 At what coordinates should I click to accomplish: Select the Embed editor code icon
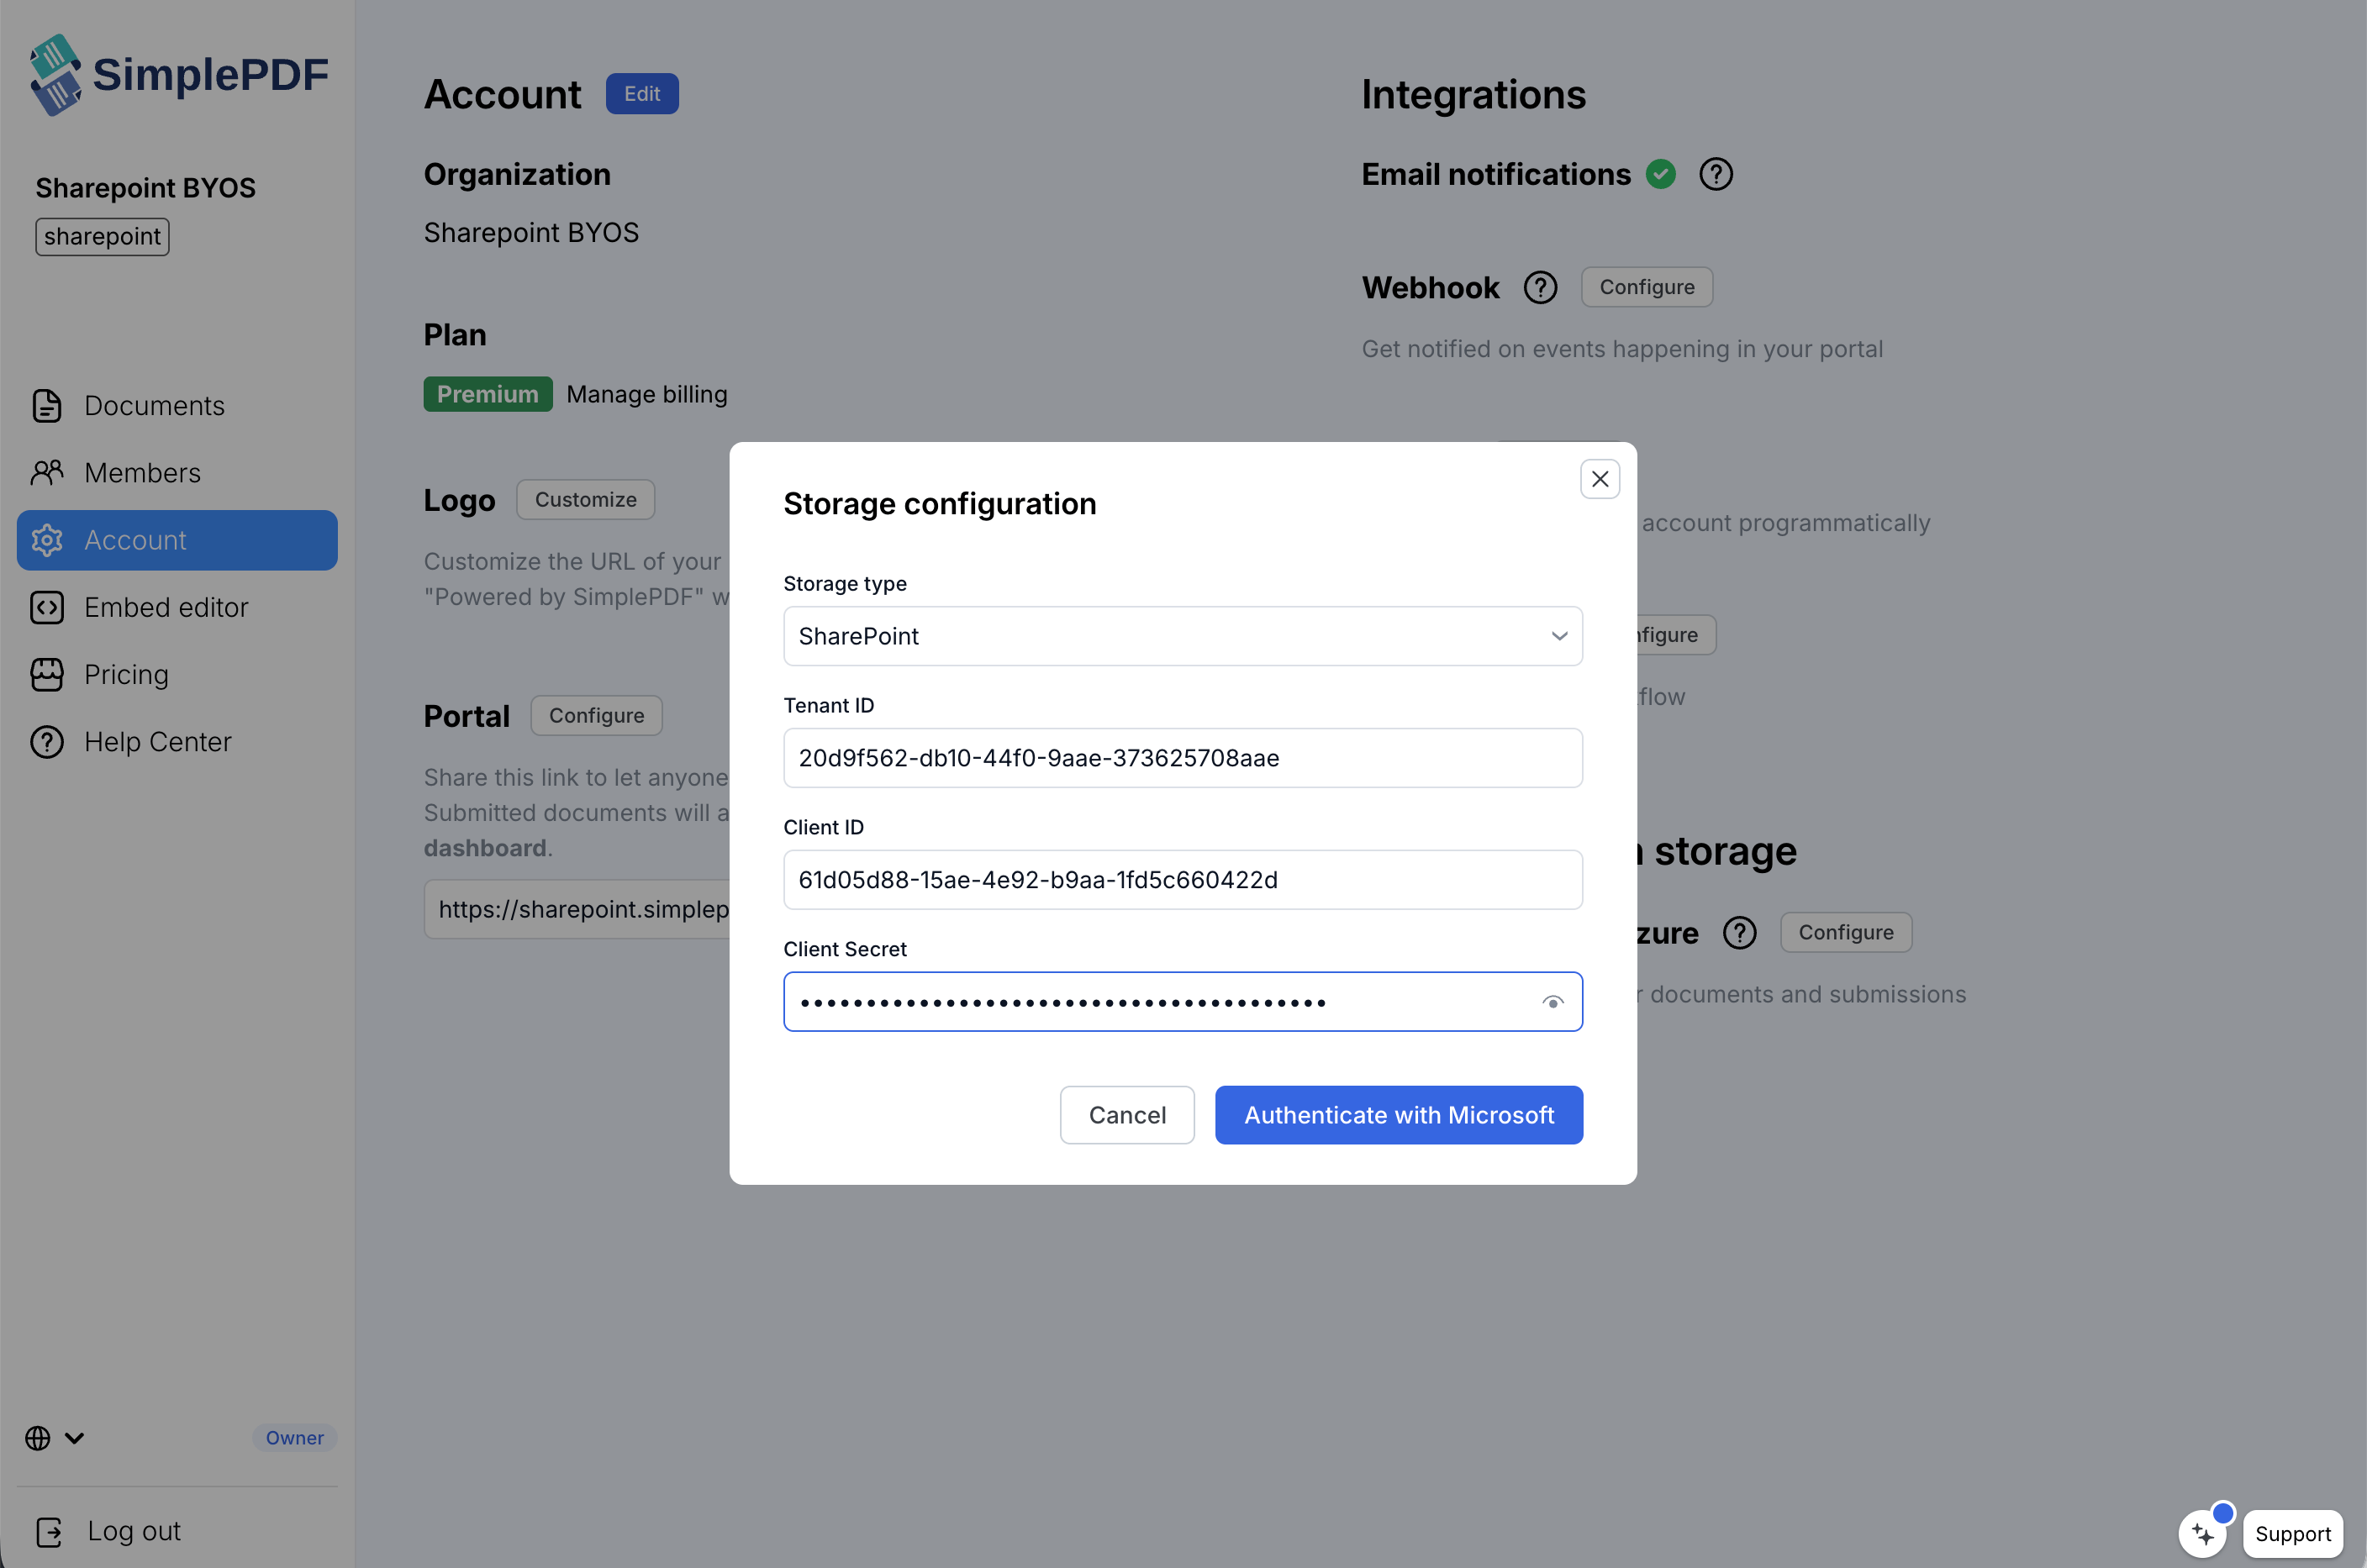tap(46, 607)
